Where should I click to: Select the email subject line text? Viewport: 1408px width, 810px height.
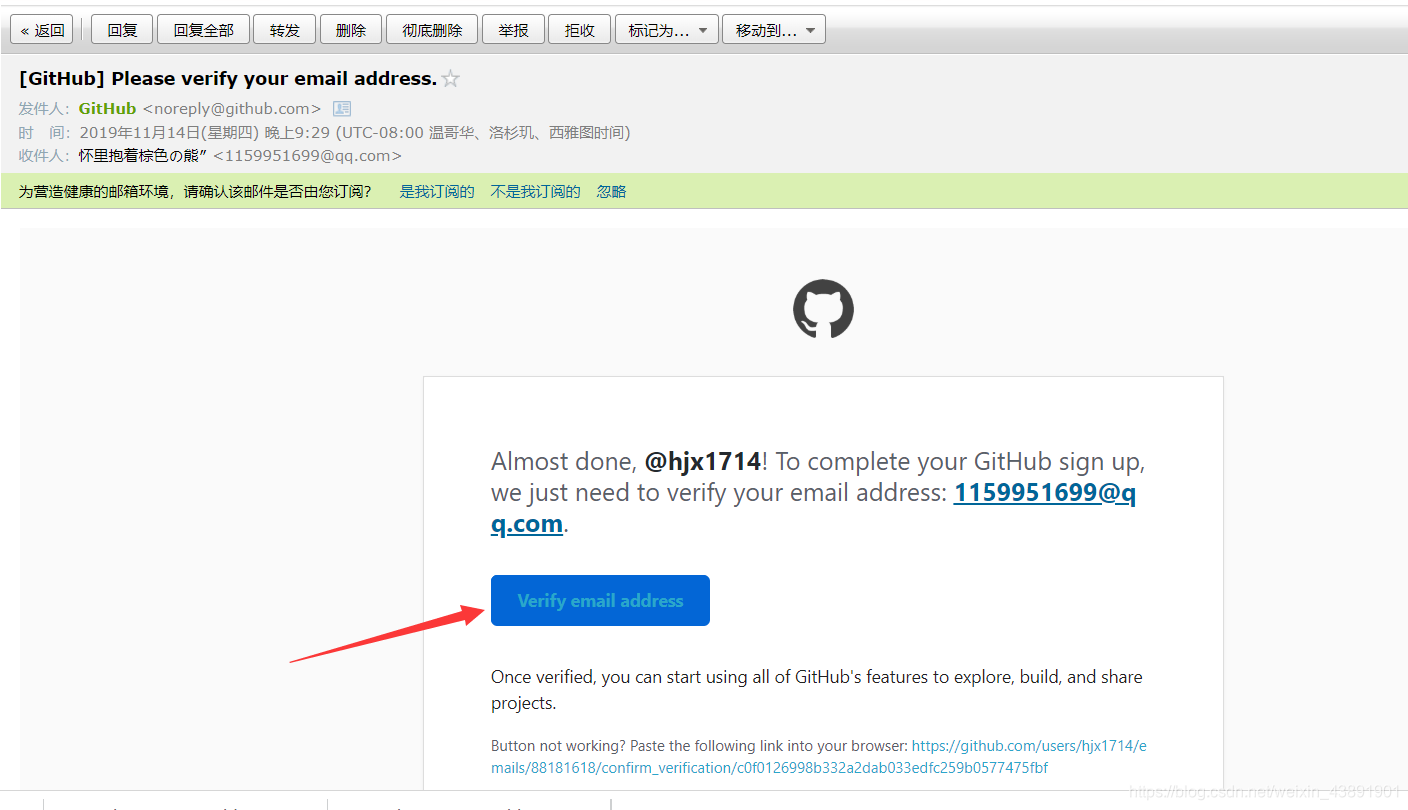click(x=228, y=79)
